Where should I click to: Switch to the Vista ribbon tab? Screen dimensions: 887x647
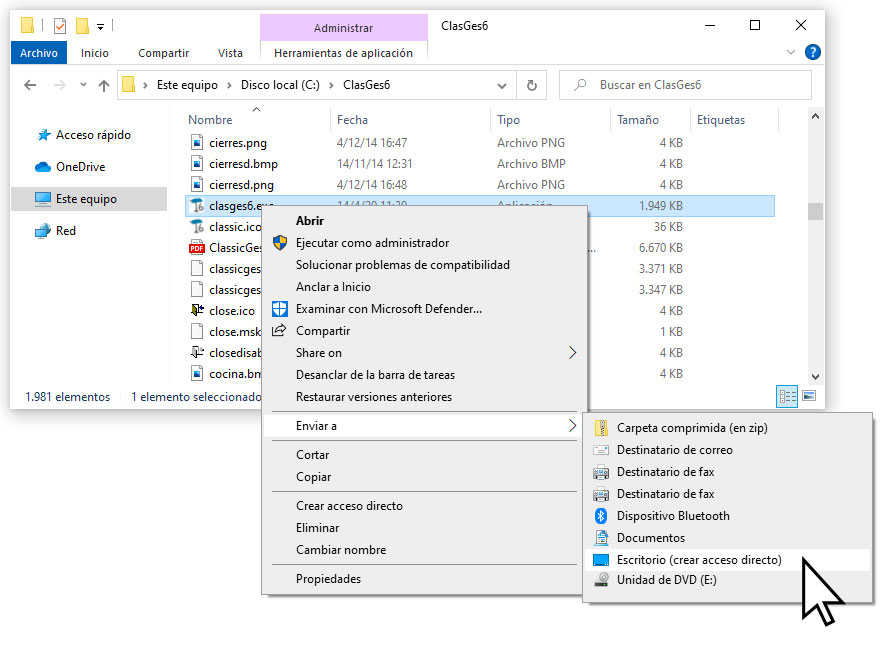click(230, 53)
